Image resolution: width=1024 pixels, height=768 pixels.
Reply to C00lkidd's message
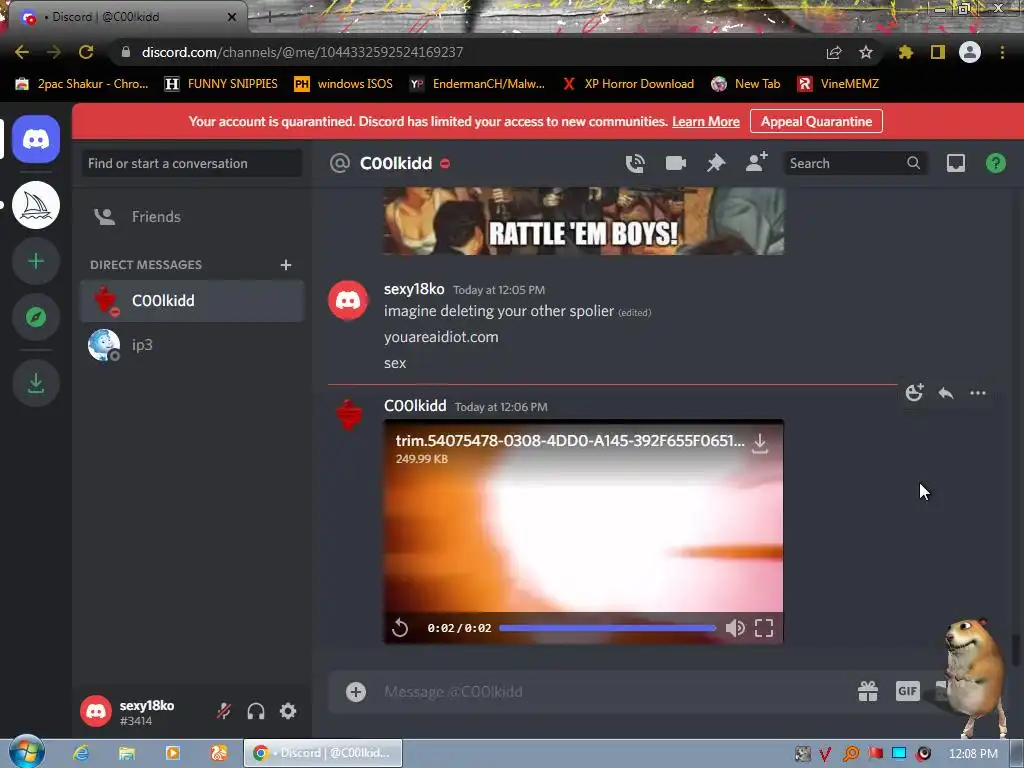(946, 392)
